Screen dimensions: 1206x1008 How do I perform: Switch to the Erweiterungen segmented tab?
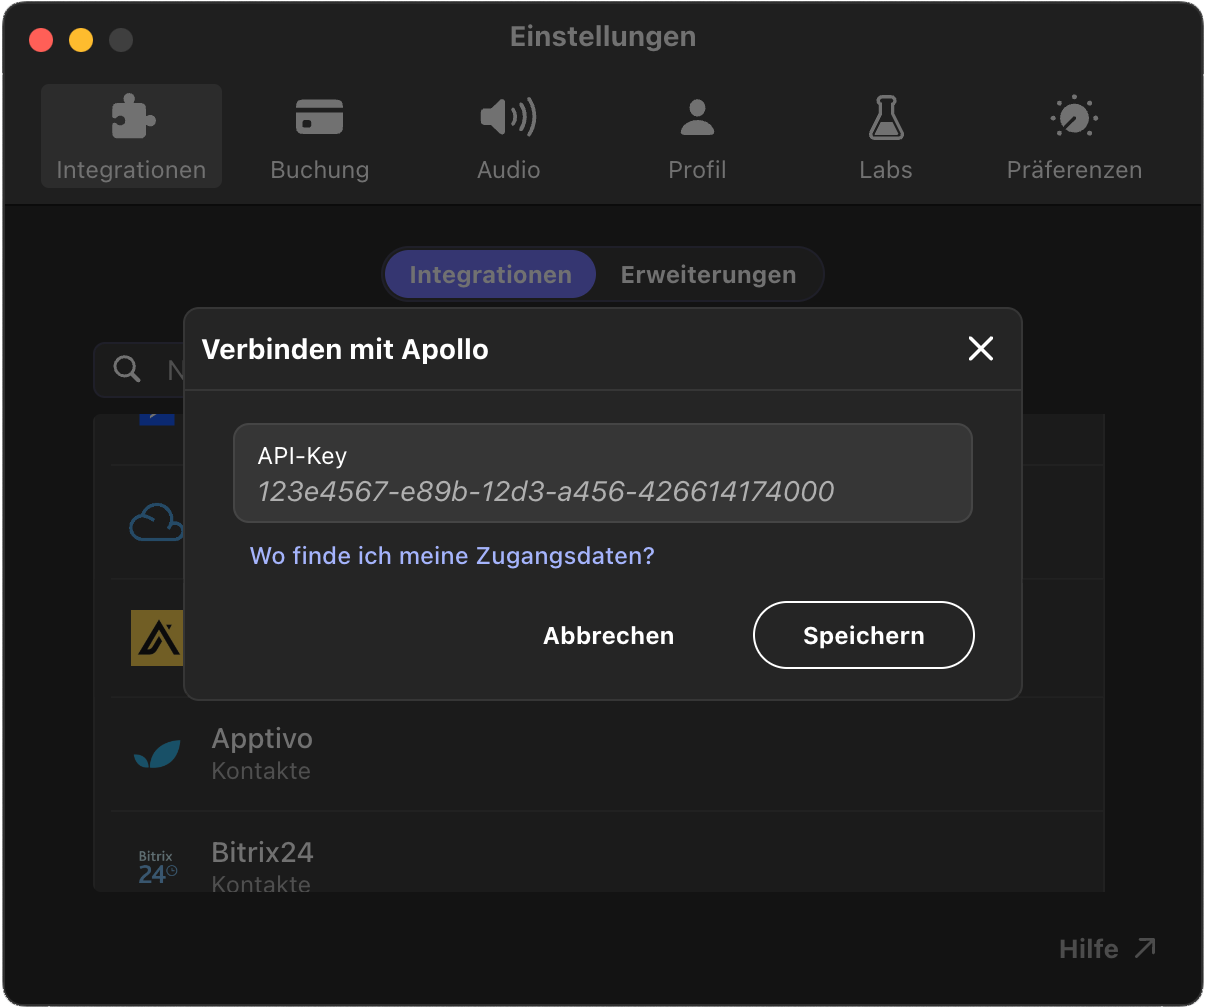coord(708,275)
